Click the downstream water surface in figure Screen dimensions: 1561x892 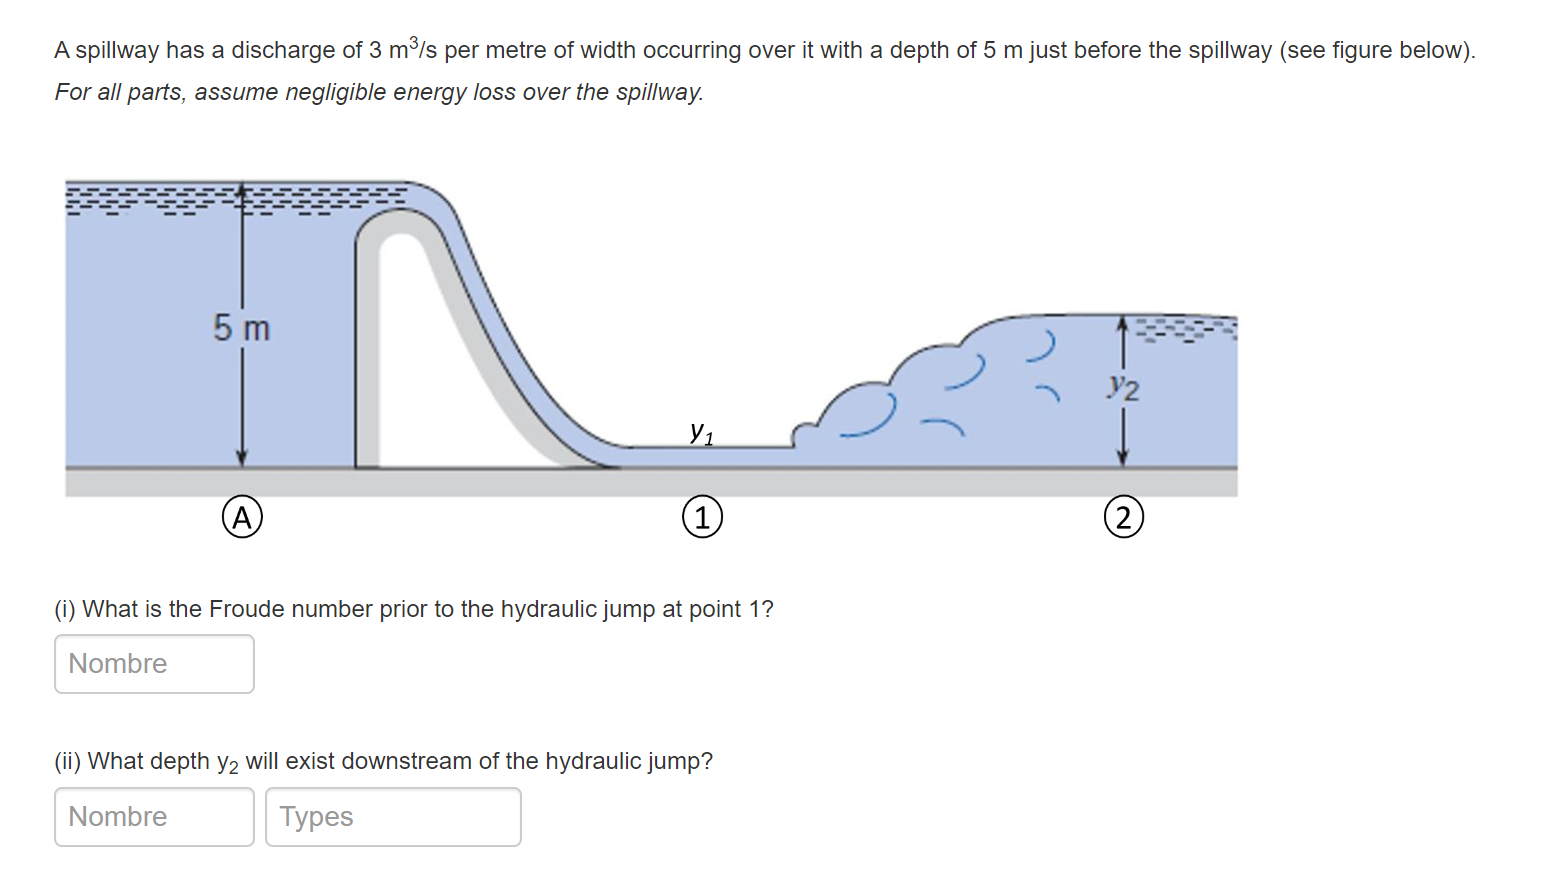1180,320
